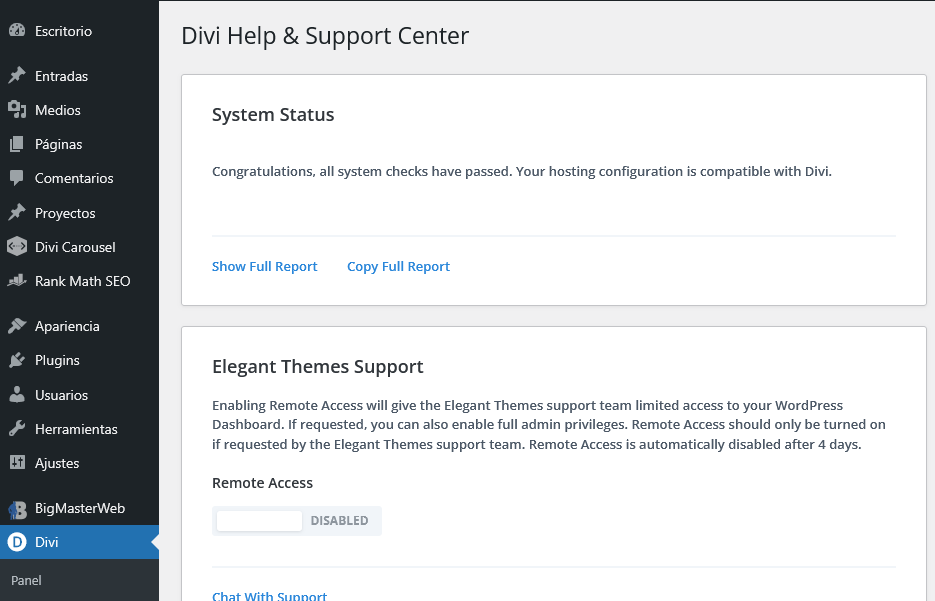
Task: Click the Divi Carousel hexagon icon
Action: click(x=16, y=247)
